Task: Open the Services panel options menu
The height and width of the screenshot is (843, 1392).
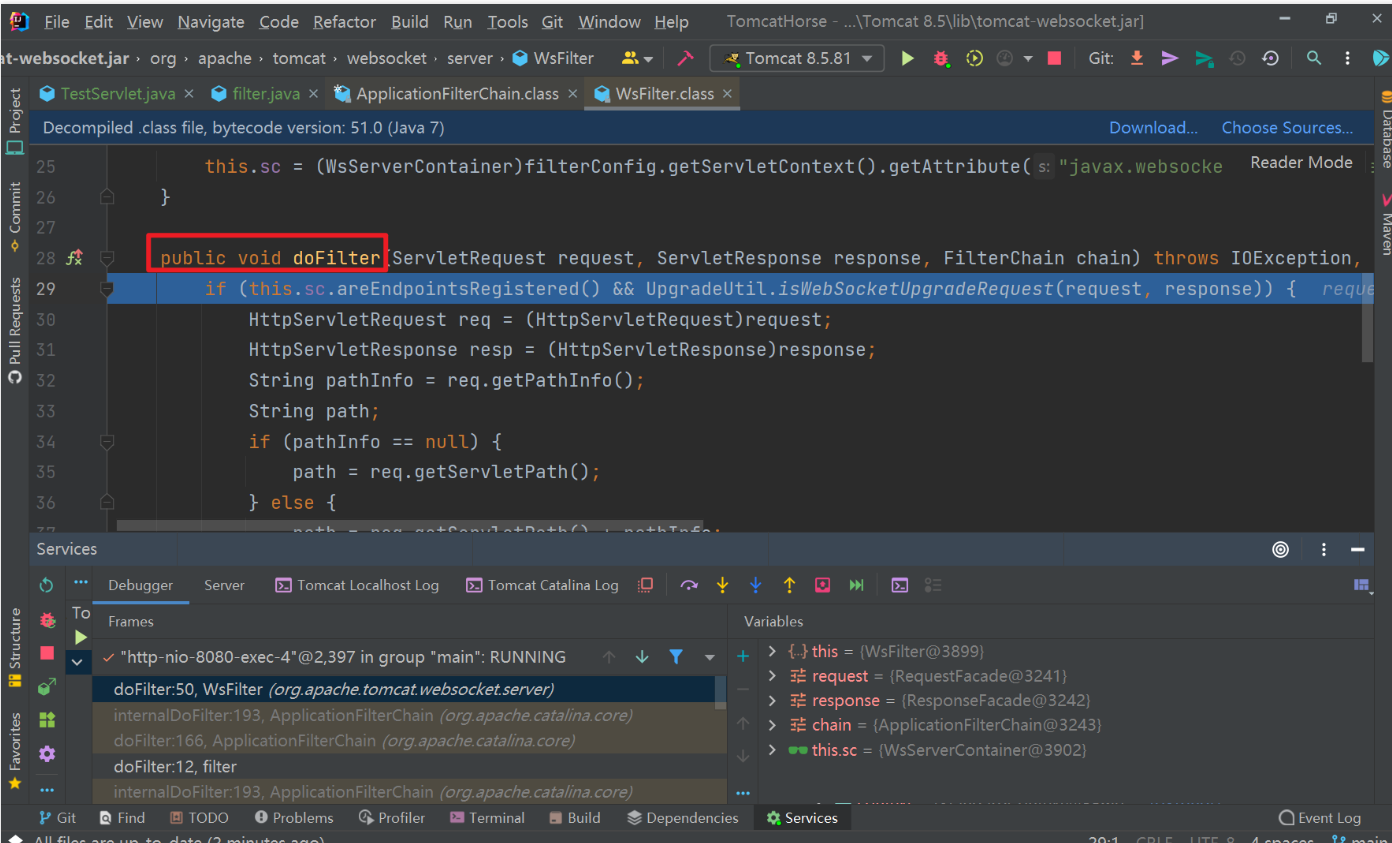Action: [1324, 549]
